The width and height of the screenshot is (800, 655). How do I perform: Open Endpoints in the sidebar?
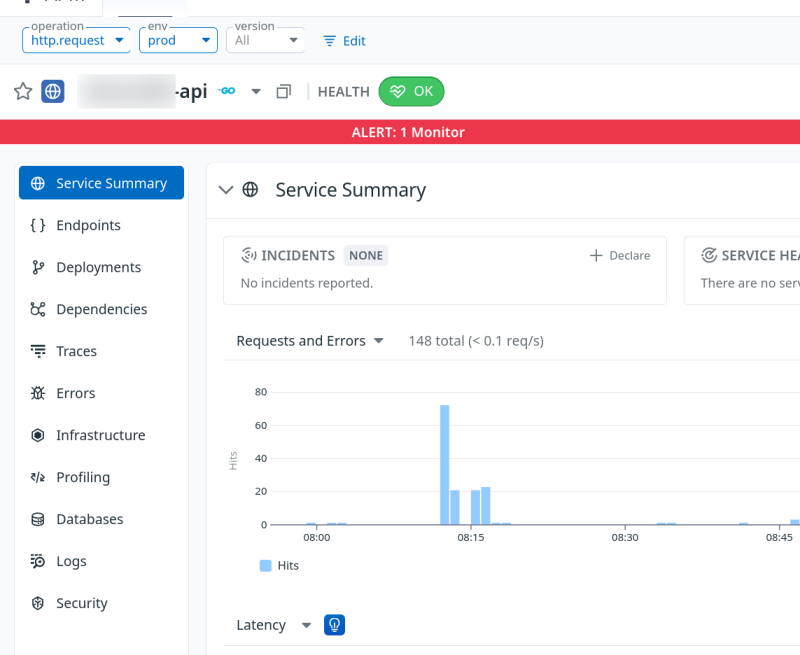tap(88, 225)
